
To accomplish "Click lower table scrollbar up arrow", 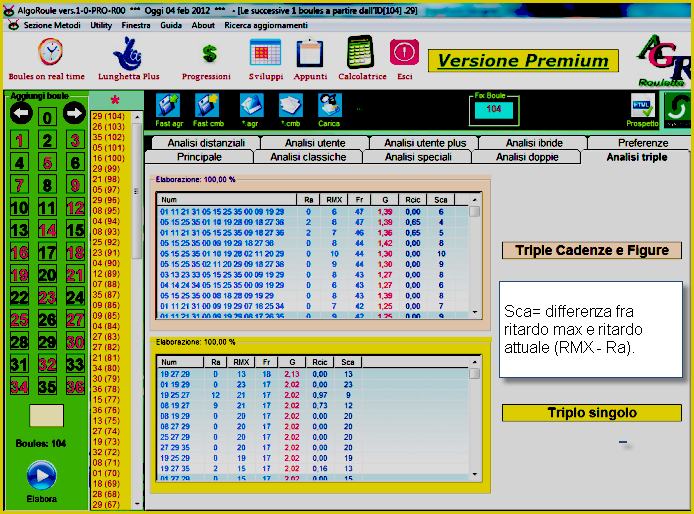I will point(474,362).
